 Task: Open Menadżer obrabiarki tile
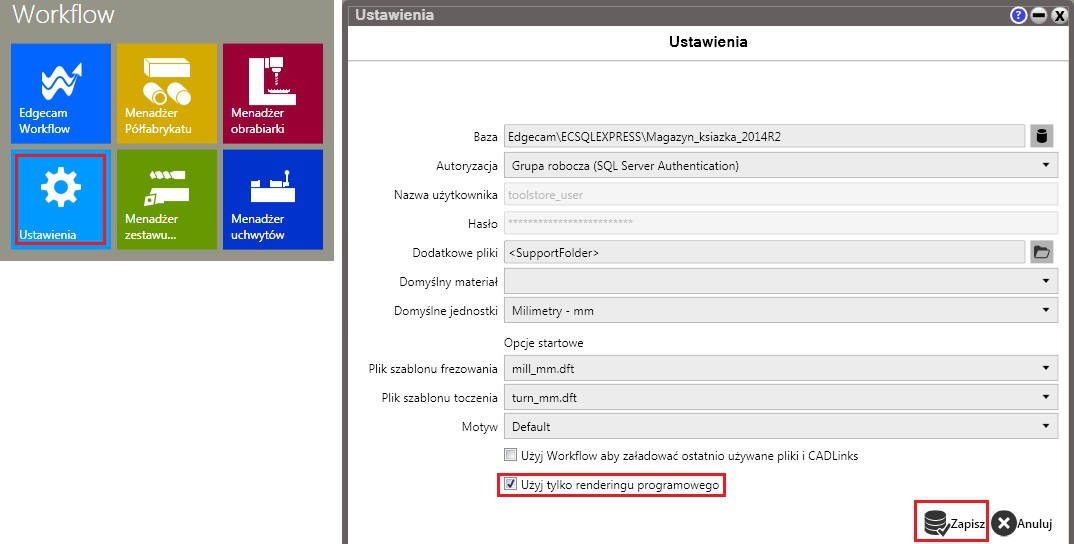tap(273, 93)
